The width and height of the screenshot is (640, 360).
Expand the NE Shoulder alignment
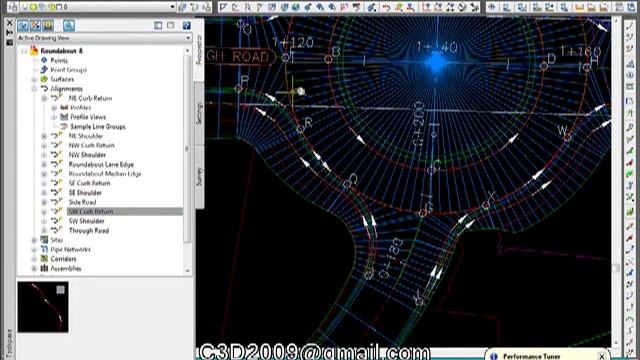pos(44,136)
